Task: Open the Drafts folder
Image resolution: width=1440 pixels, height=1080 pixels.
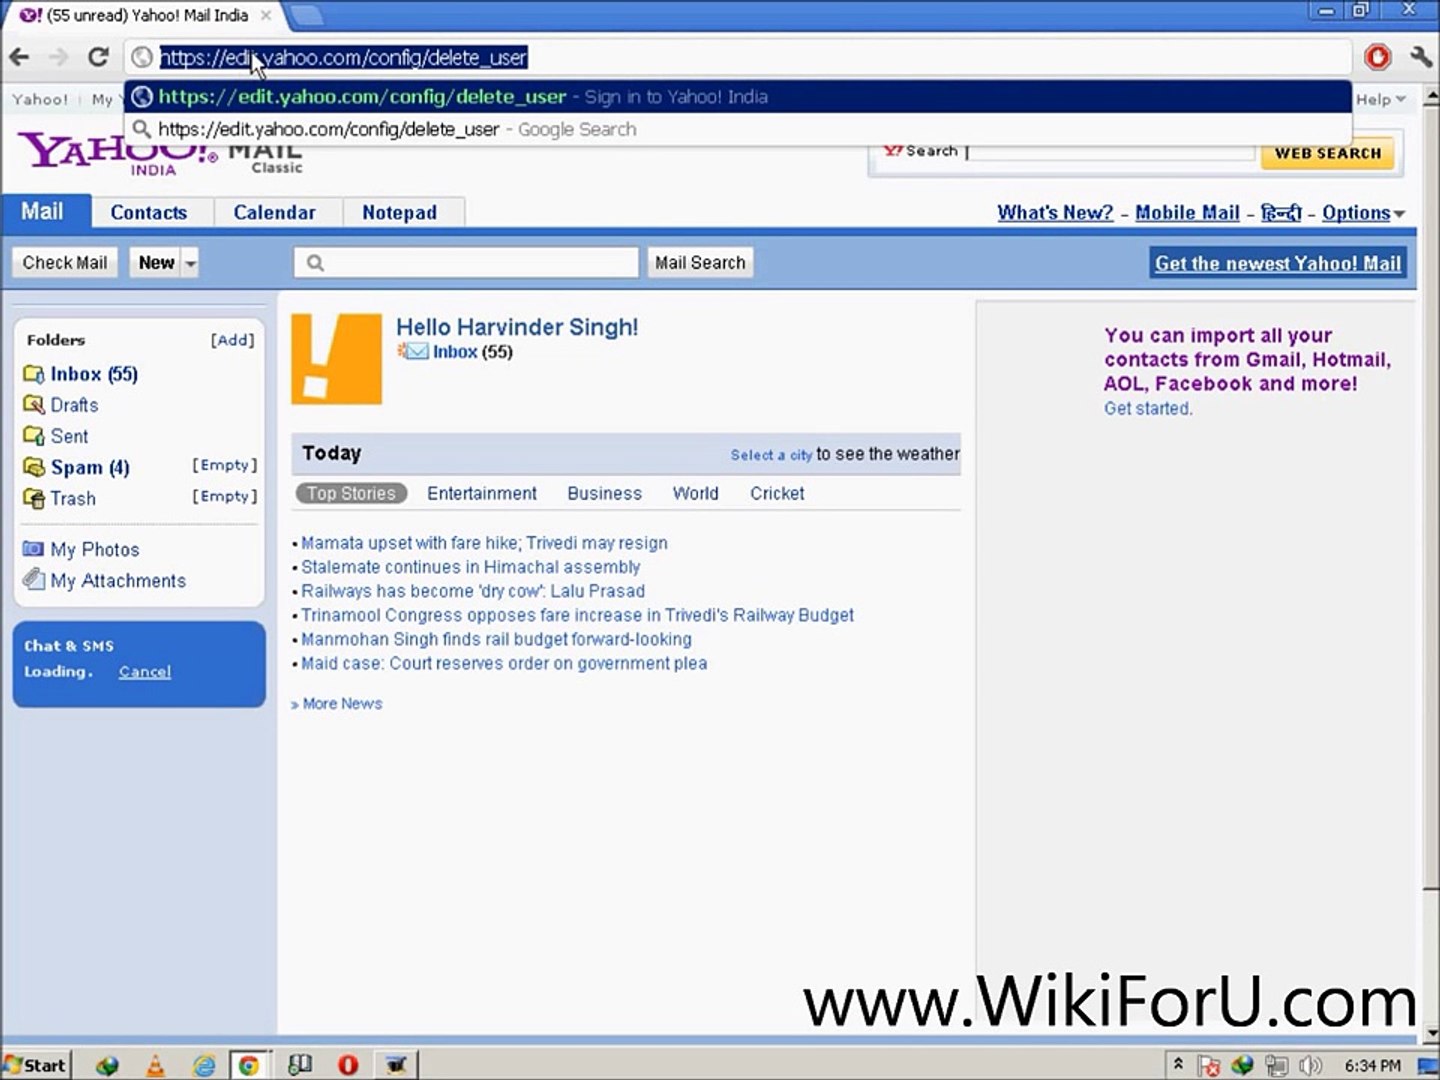Action: tap(74, 405)
